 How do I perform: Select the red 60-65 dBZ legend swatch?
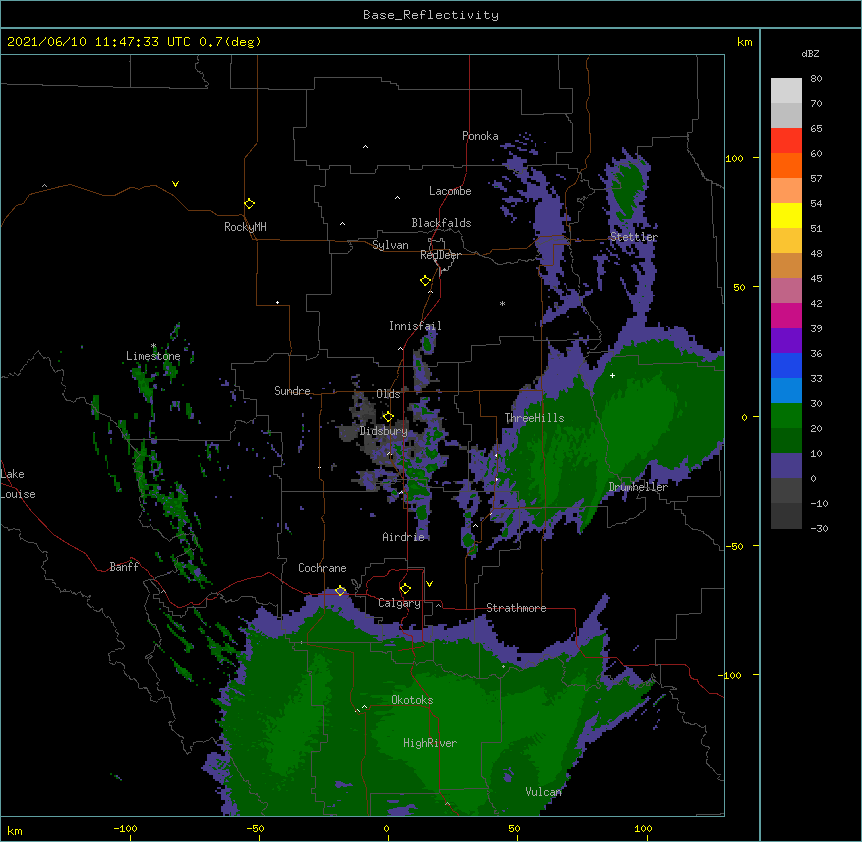click(786, 140)
